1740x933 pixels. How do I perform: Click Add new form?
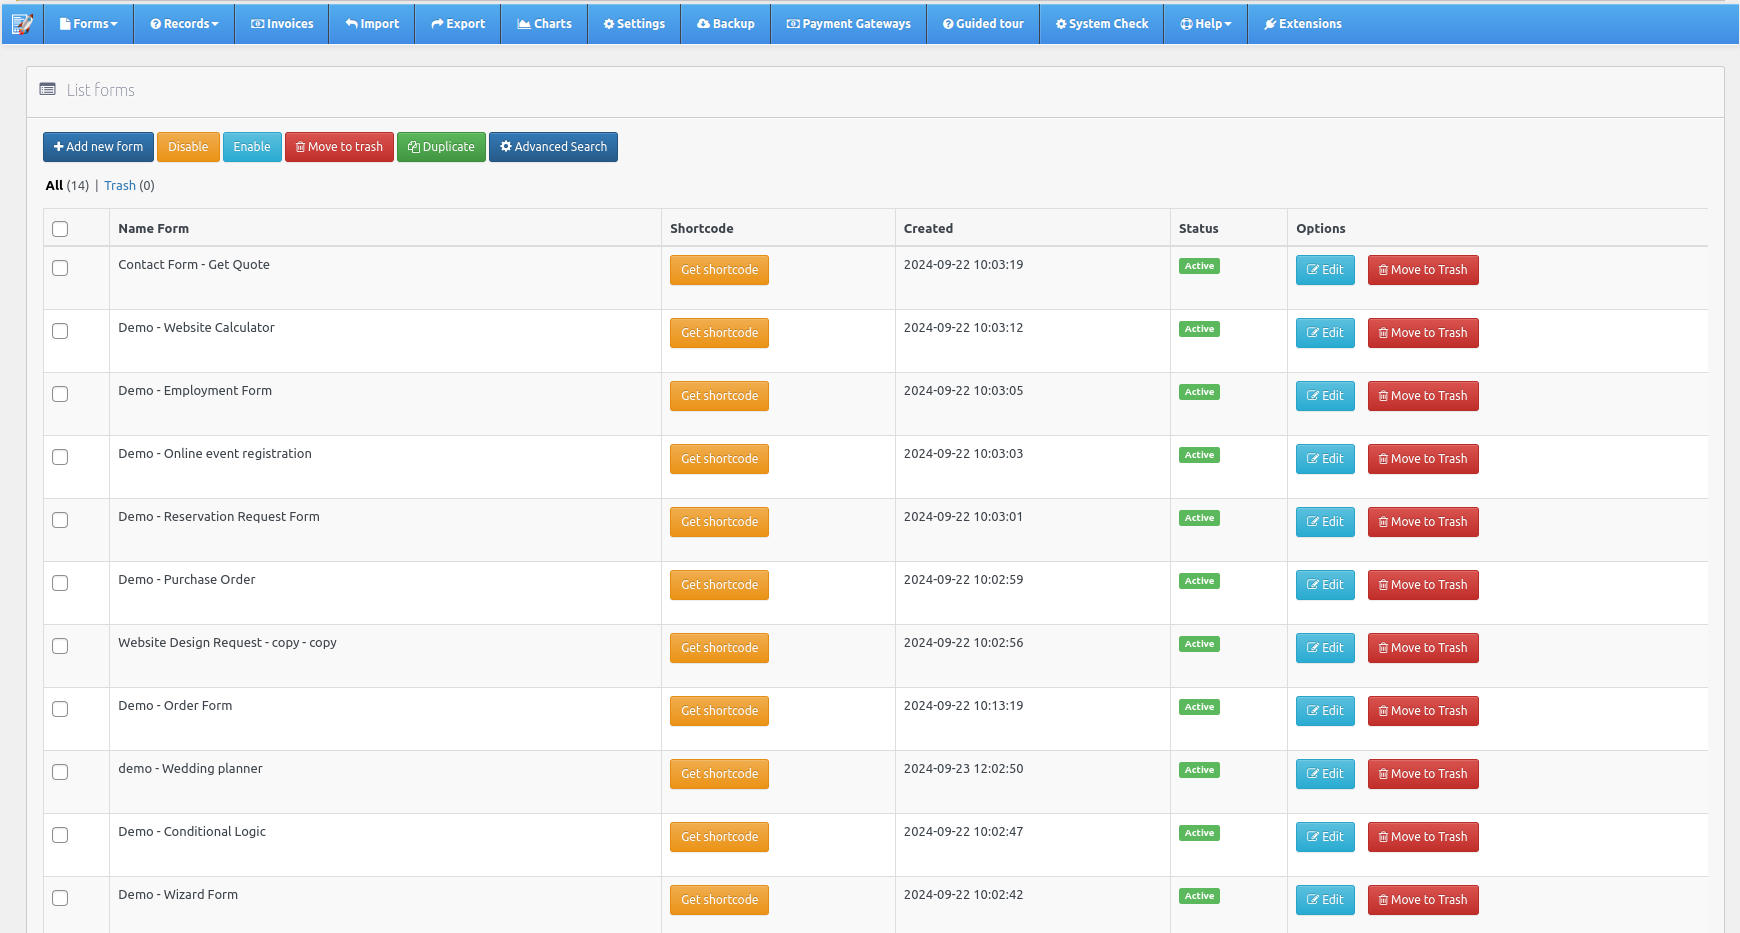(97, 146)
